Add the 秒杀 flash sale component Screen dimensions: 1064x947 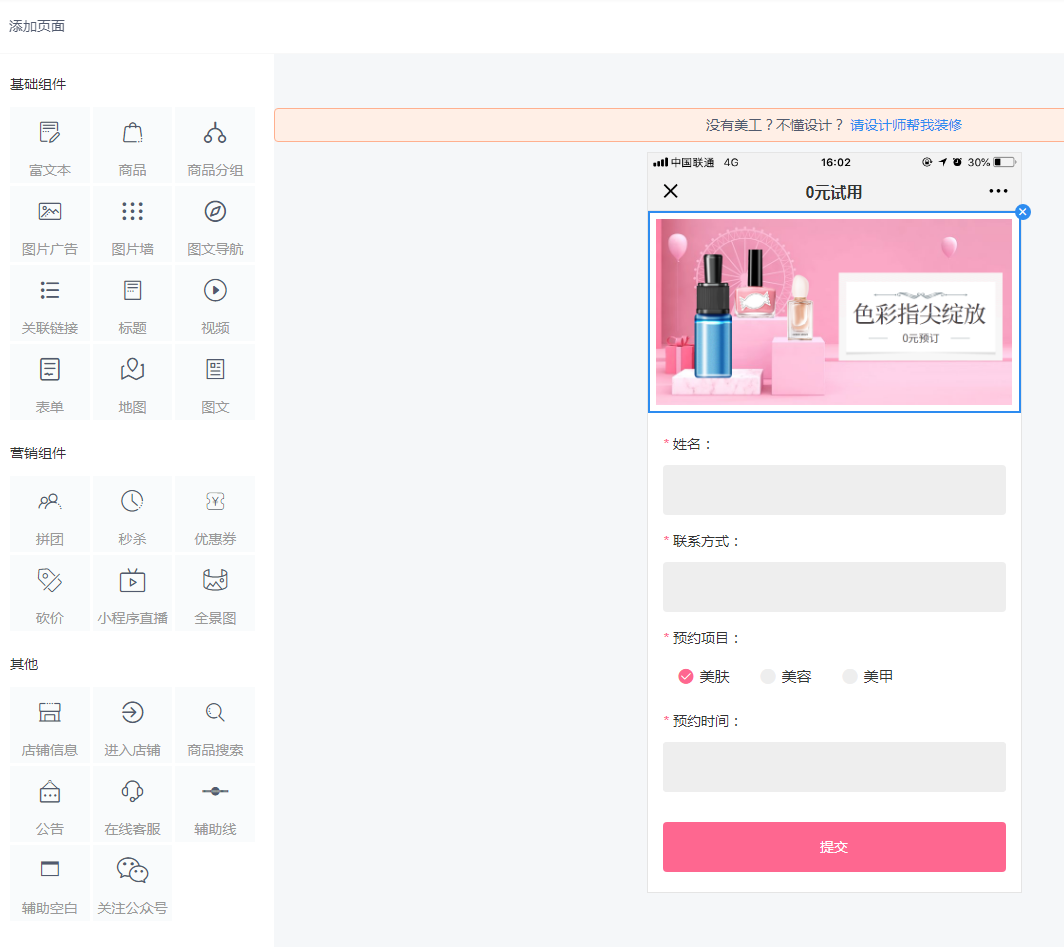click(x=132, y=514)
